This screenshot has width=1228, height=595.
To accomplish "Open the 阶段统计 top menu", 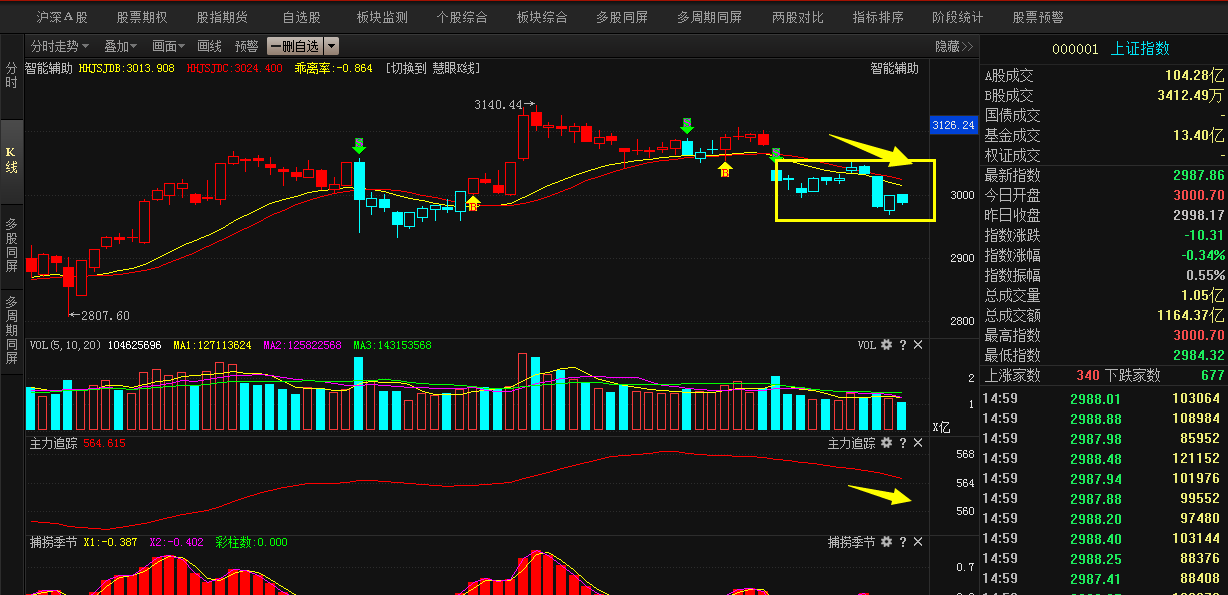I will (x=958, y=17).
